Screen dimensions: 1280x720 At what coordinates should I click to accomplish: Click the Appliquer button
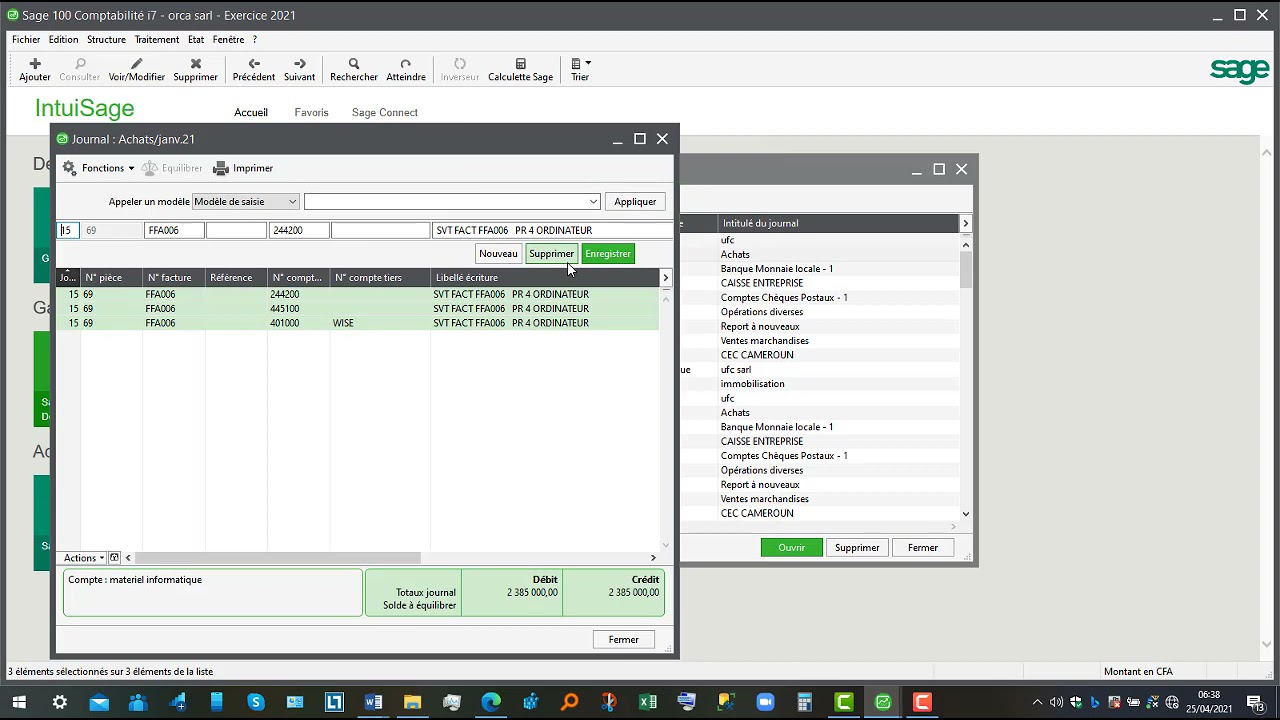635,201
